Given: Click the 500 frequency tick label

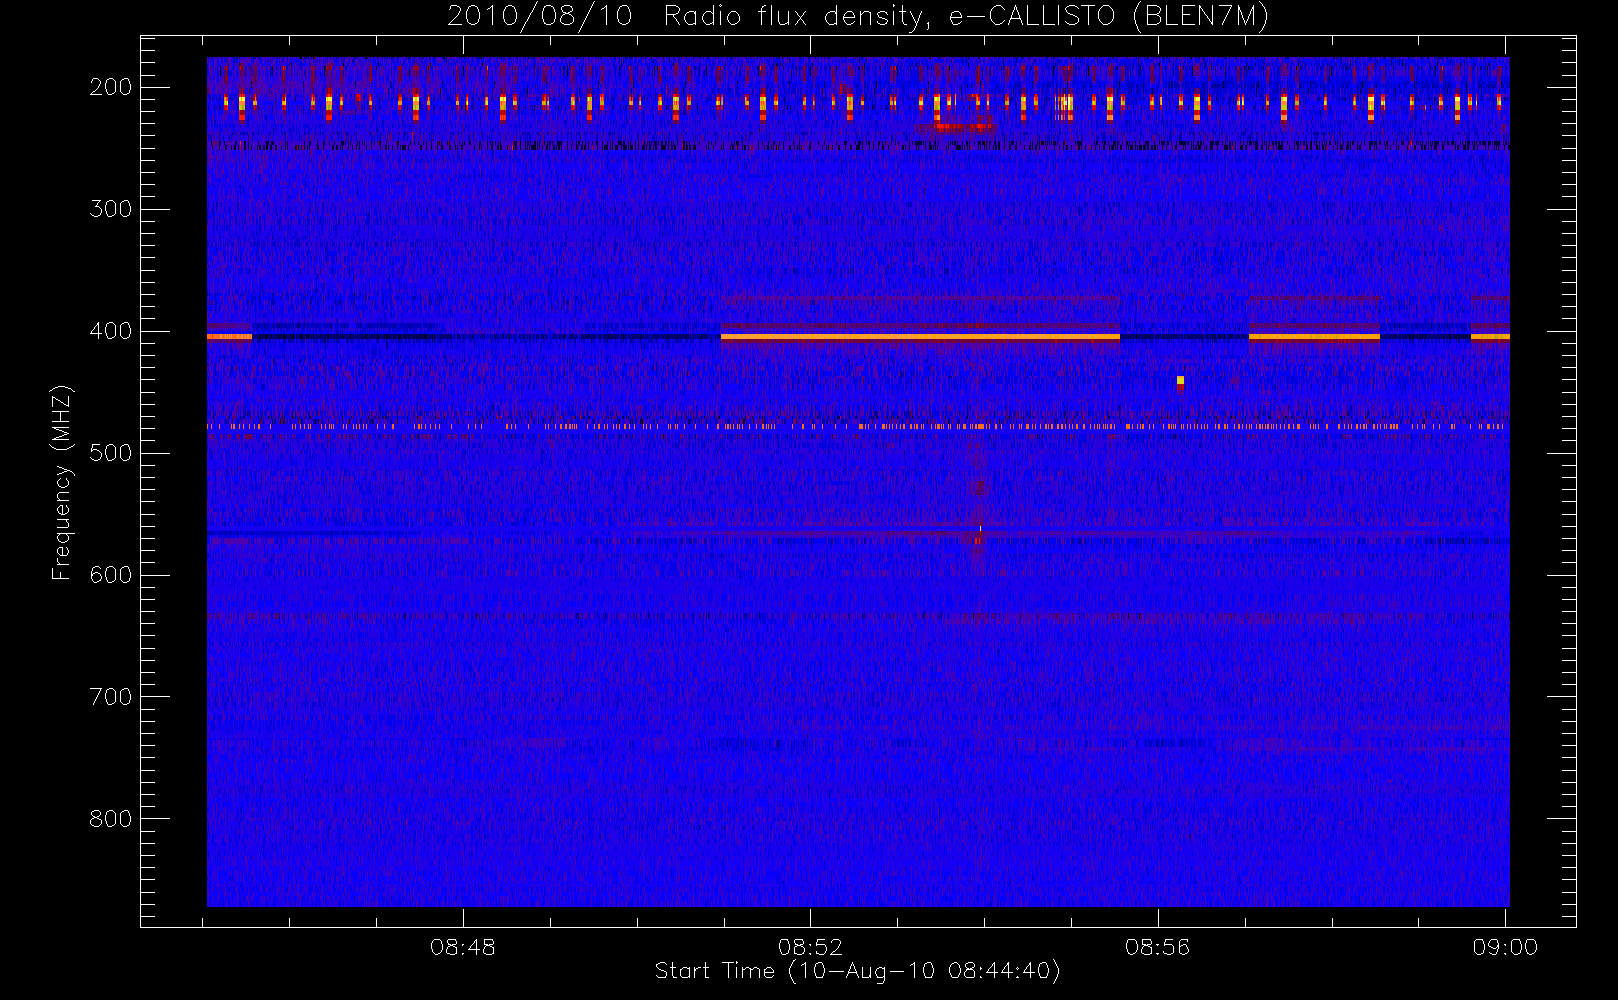Looking at the screenshot, I should click(110, 453).
